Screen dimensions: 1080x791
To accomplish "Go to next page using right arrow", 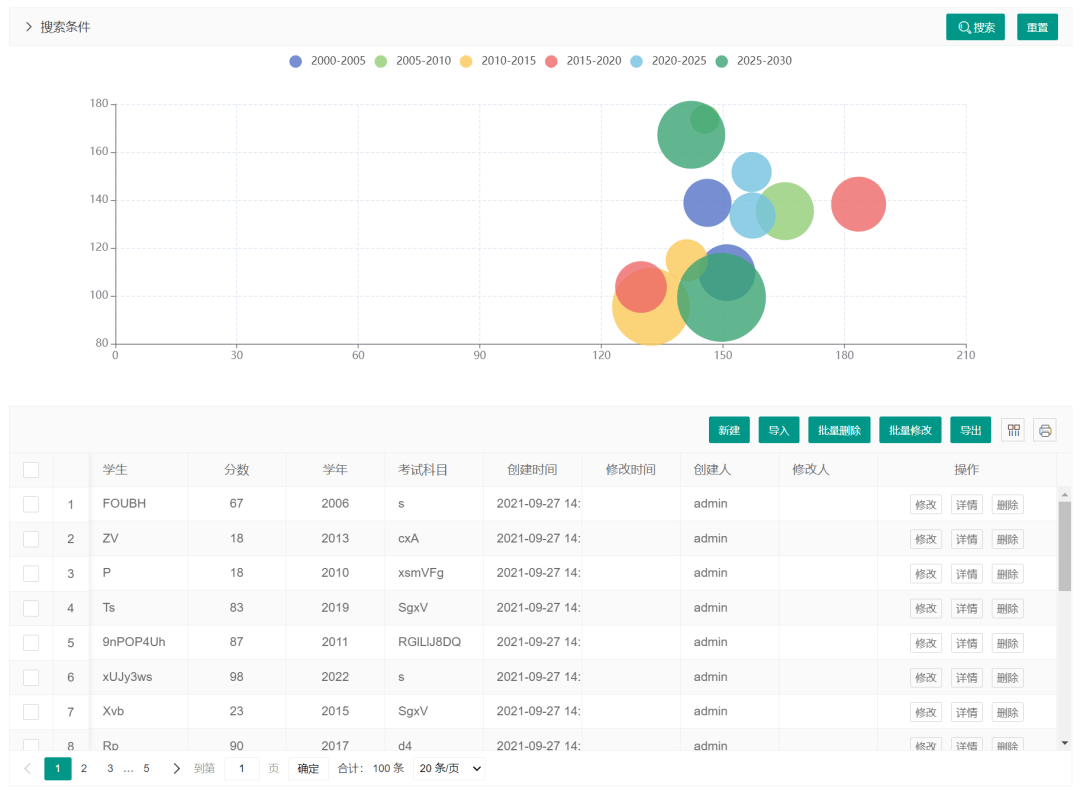I will tap(177, 768).
